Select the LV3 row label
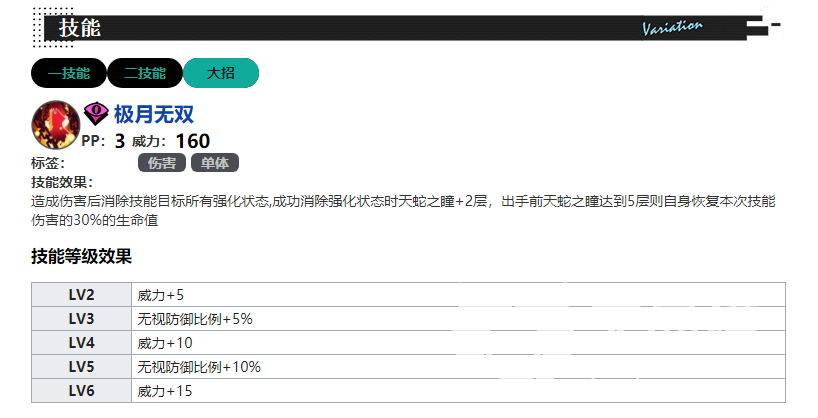This screenshot has height=418, width=818. (82, 319)
